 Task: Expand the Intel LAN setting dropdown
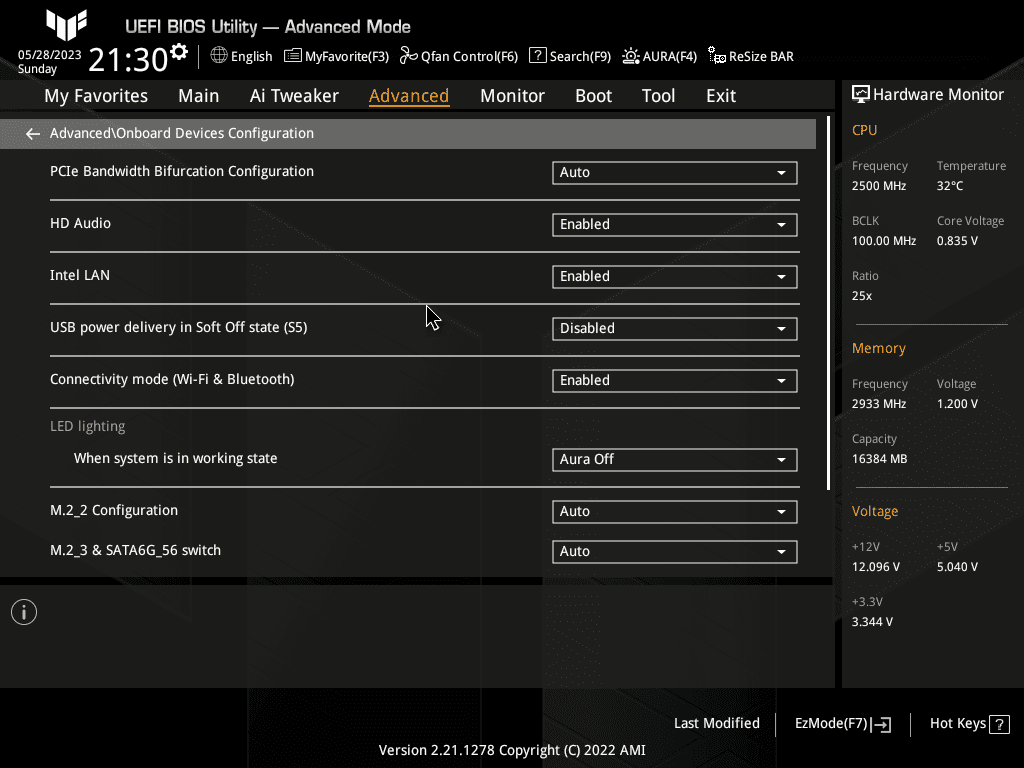pyautogui.click(x=674, y=277)
